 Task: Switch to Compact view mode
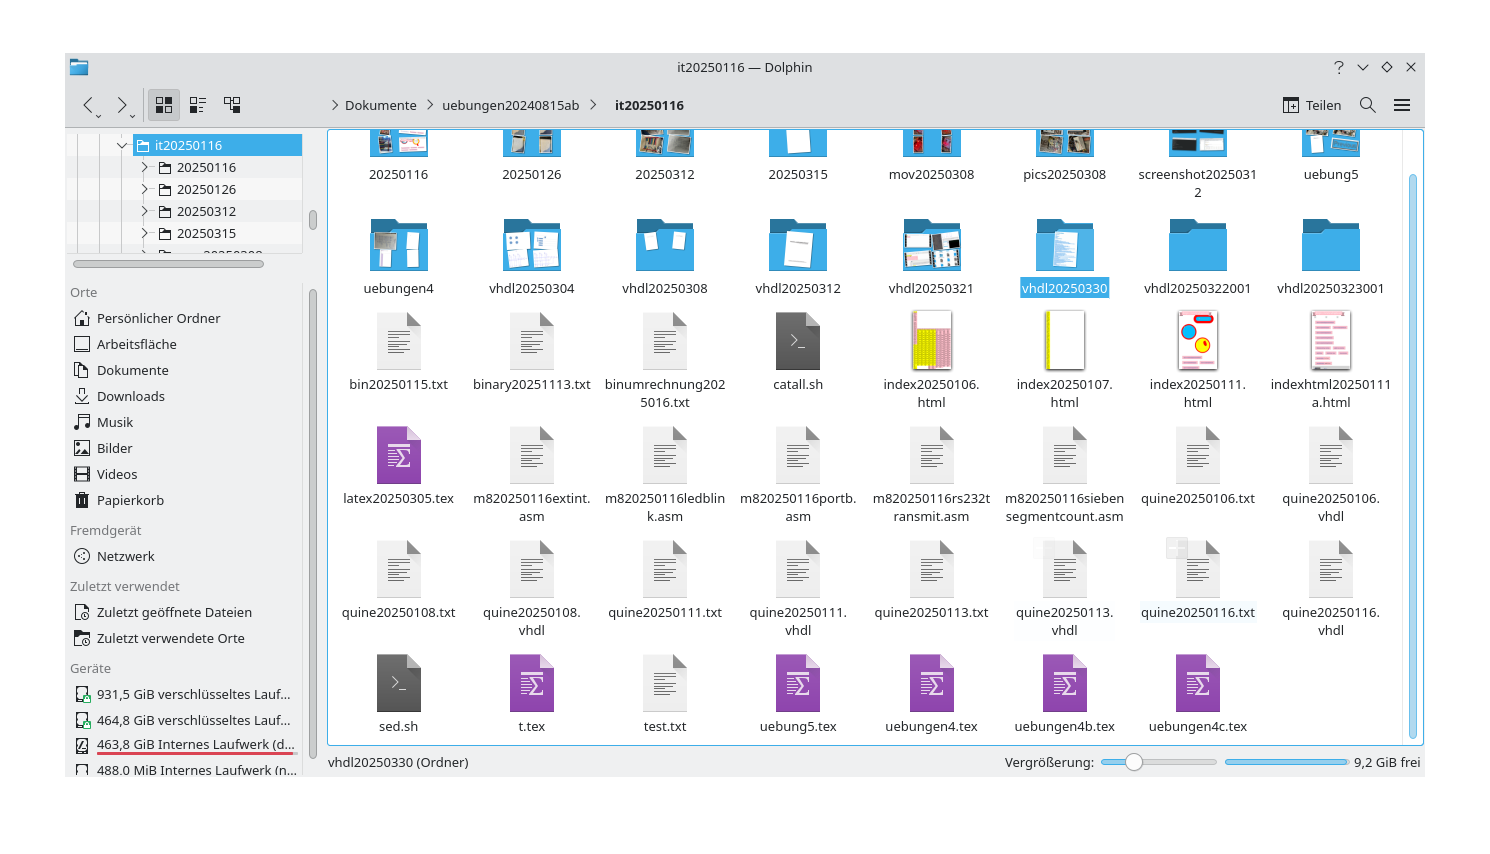tap(198, 105)
